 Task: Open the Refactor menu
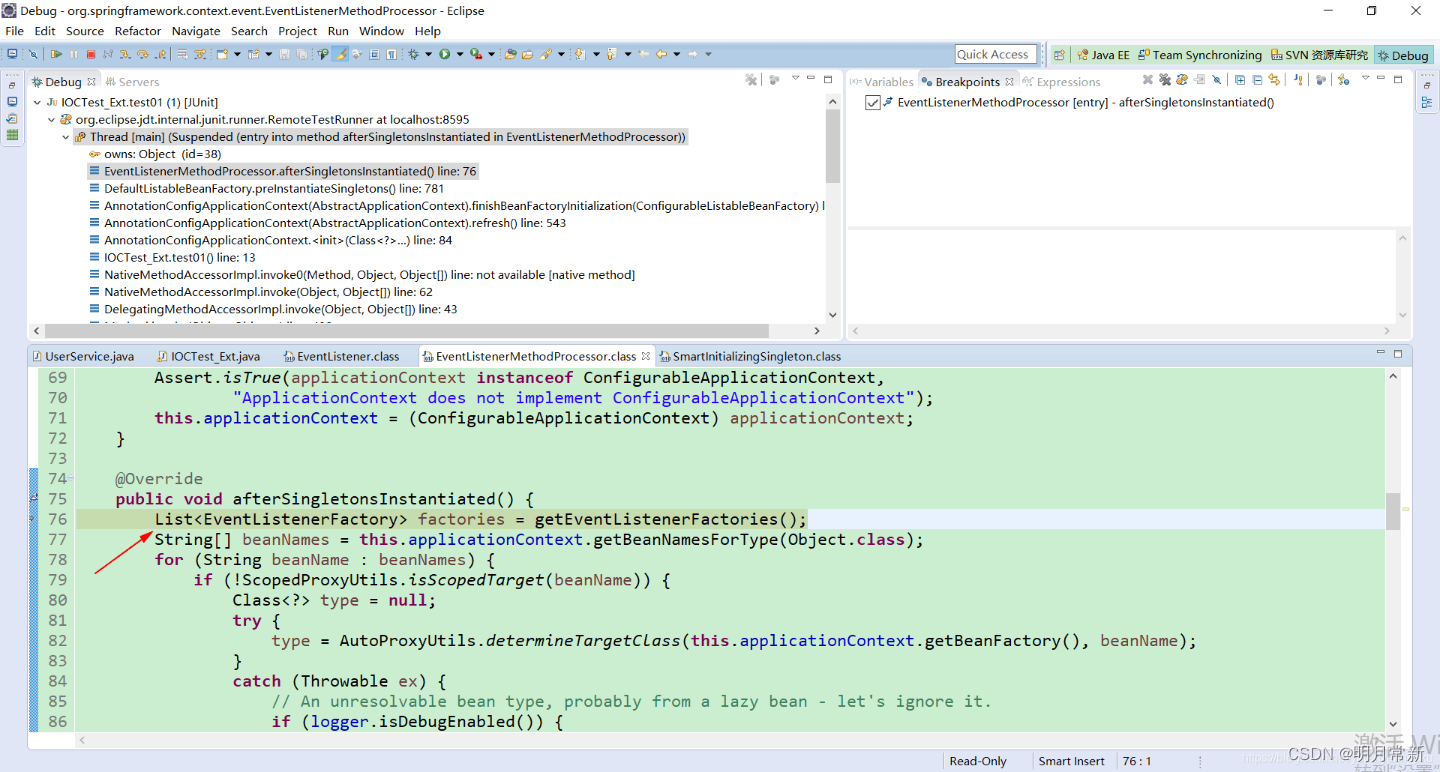point(138,31)
